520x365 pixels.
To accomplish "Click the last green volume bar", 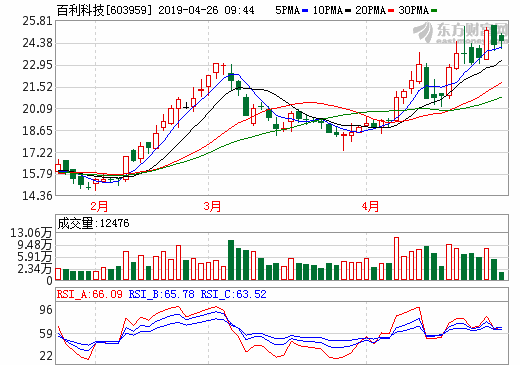I will point(501,276).
